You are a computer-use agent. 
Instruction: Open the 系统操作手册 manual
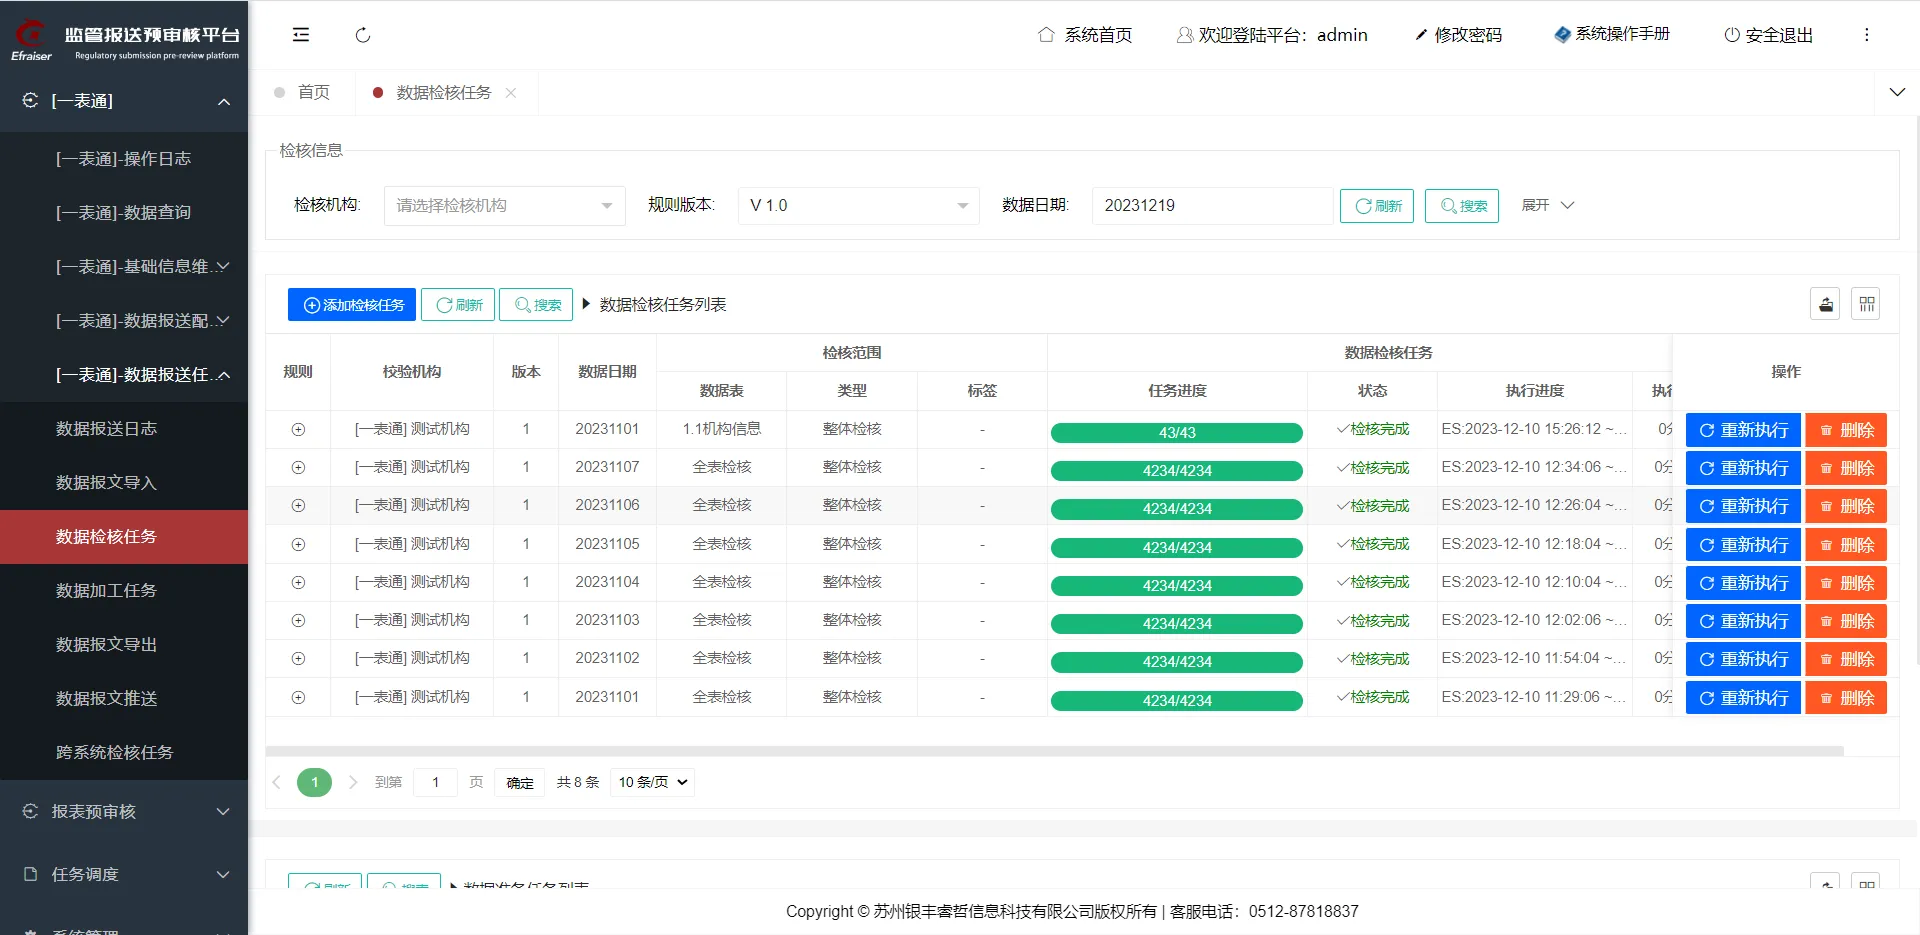coord(1611,34)
